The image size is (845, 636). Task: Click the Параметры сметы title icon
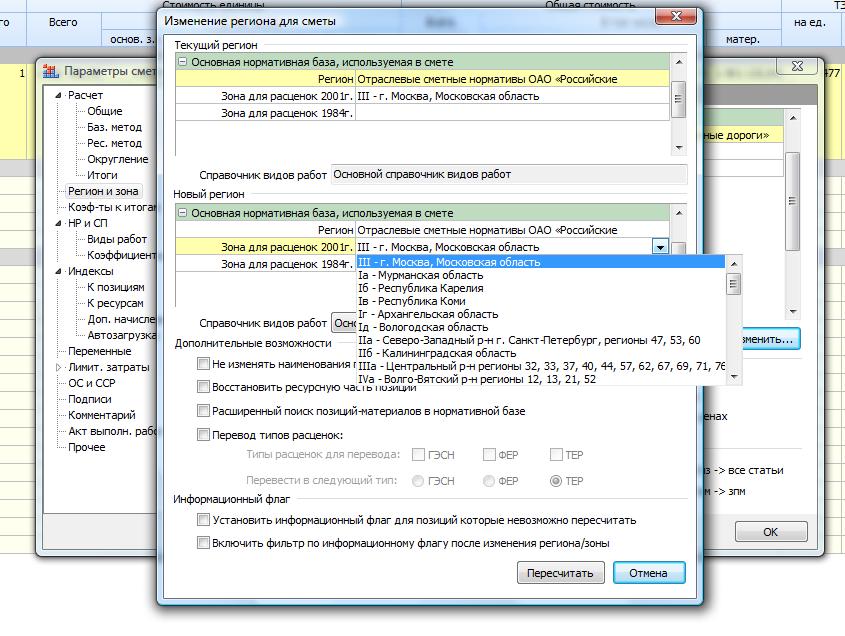coord(51,71)
